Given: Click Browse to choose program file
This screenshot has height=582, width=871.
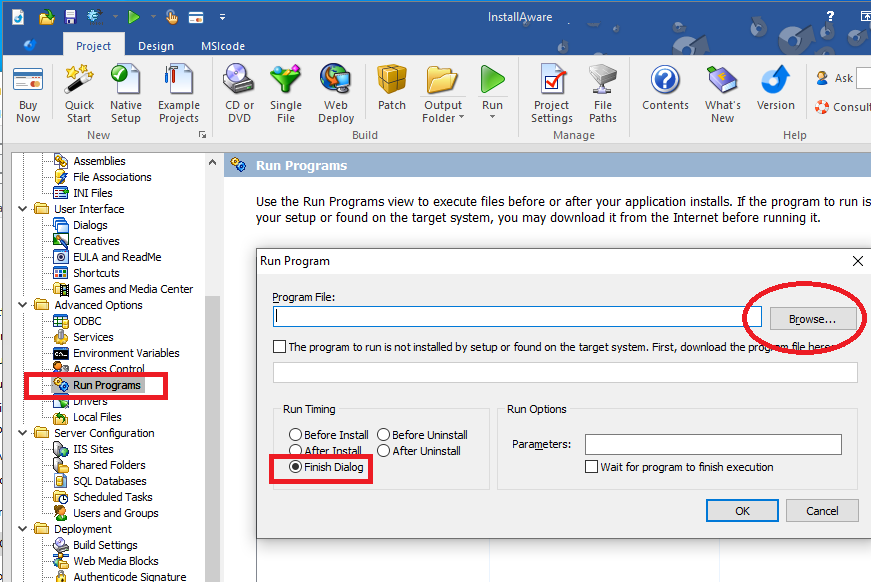Looking at the screenshot, I should click(812, 319).
